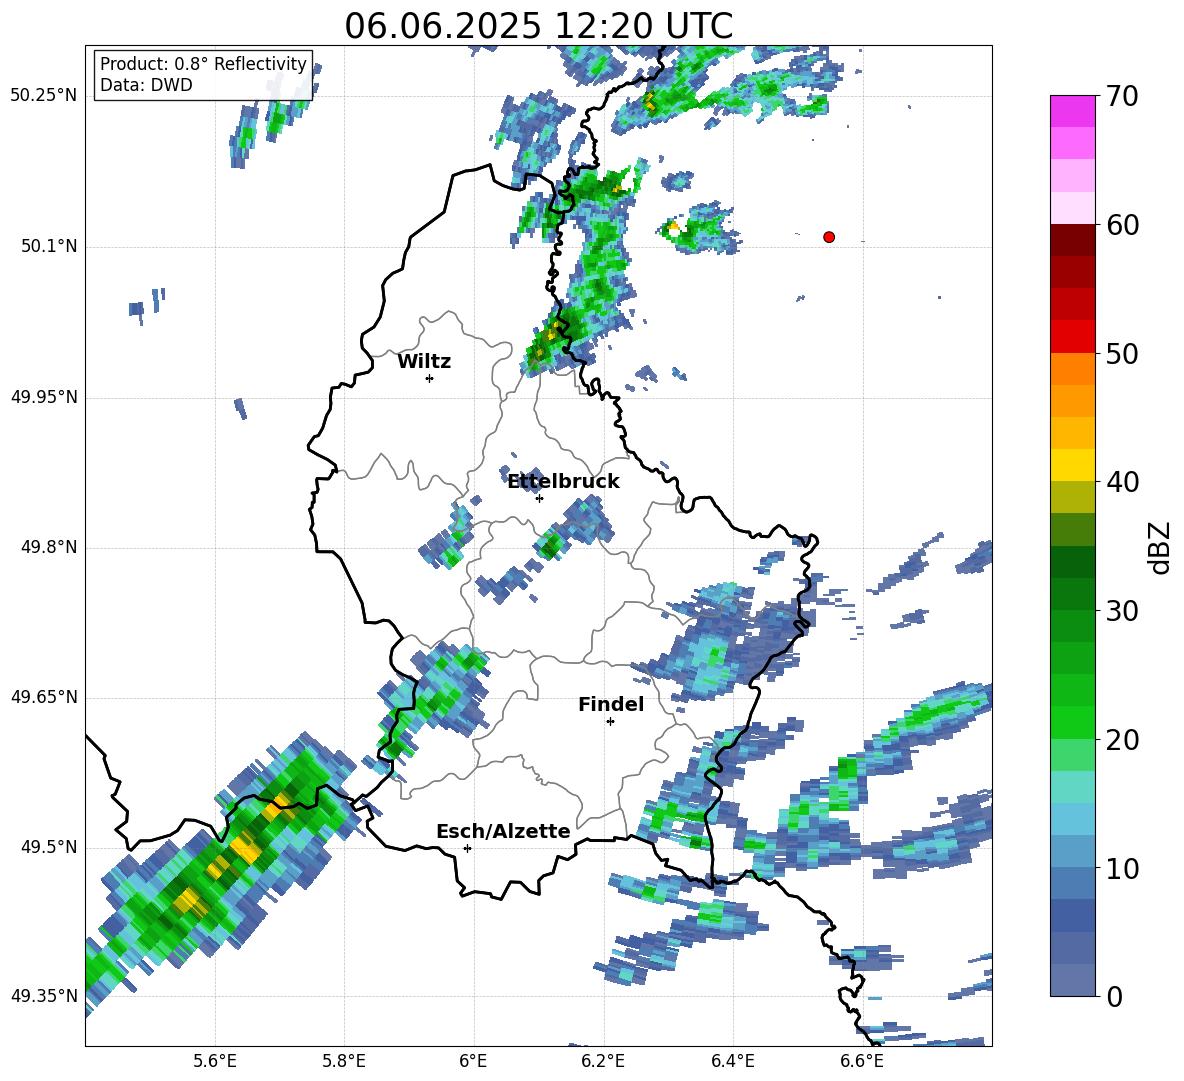Click the title 06.06.2025 12:20 UTC

(538, 26)
